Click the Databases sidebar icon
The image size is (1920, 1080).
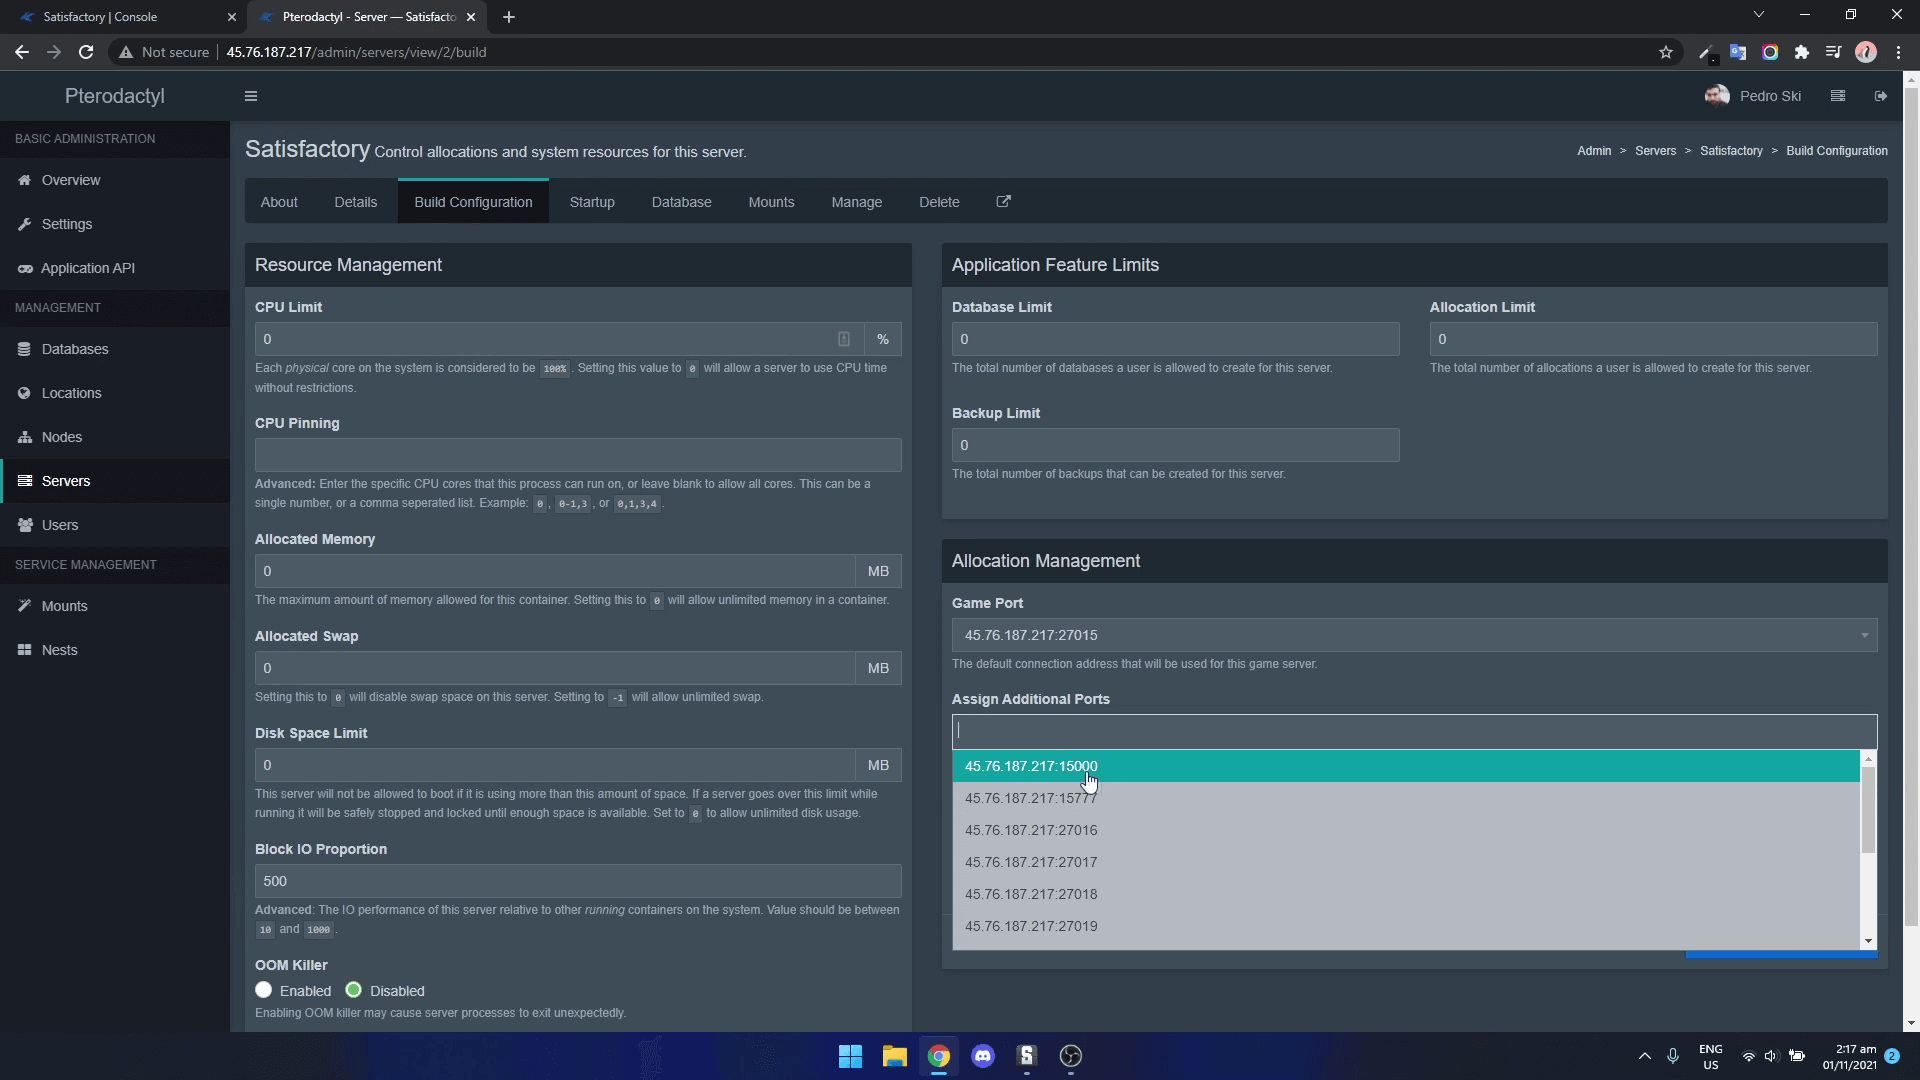click(x=24, y=349)
